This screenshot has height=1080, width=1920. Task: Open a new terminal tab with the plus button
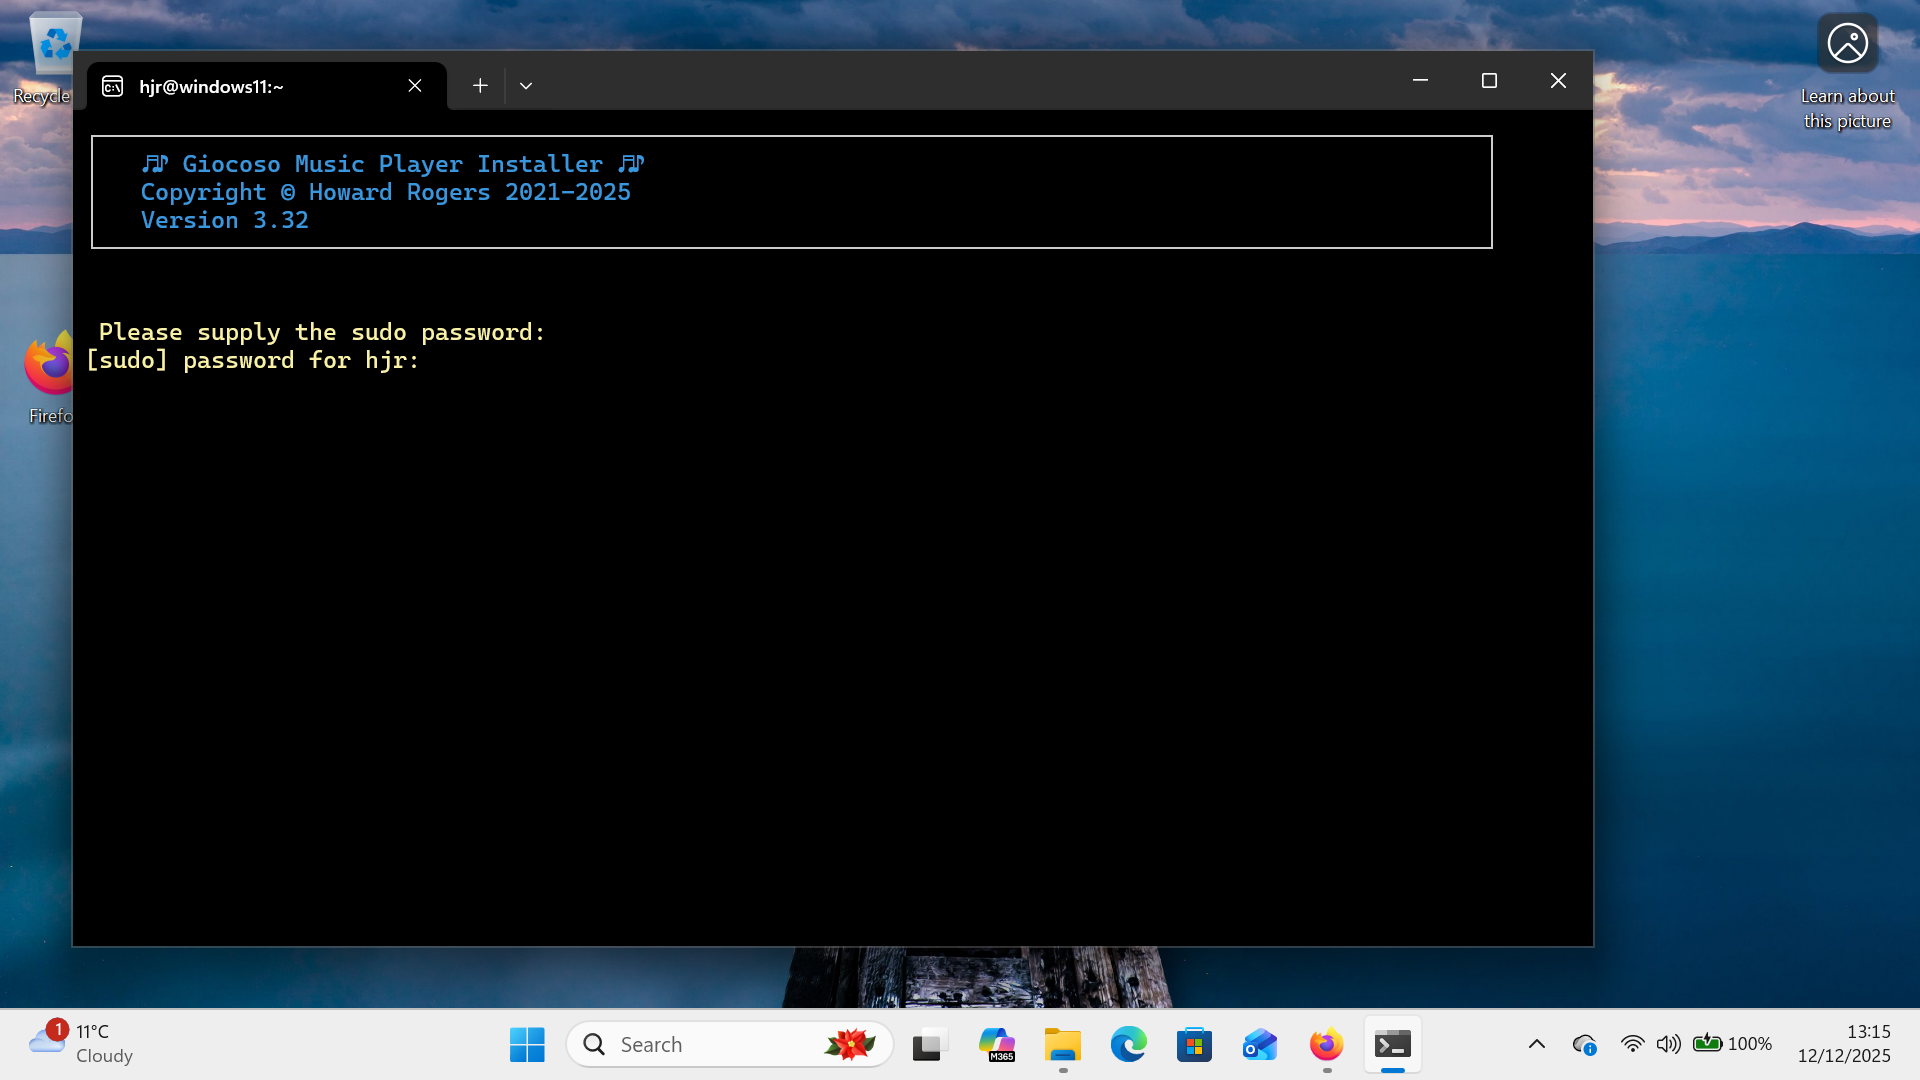(x=480, y=85)
